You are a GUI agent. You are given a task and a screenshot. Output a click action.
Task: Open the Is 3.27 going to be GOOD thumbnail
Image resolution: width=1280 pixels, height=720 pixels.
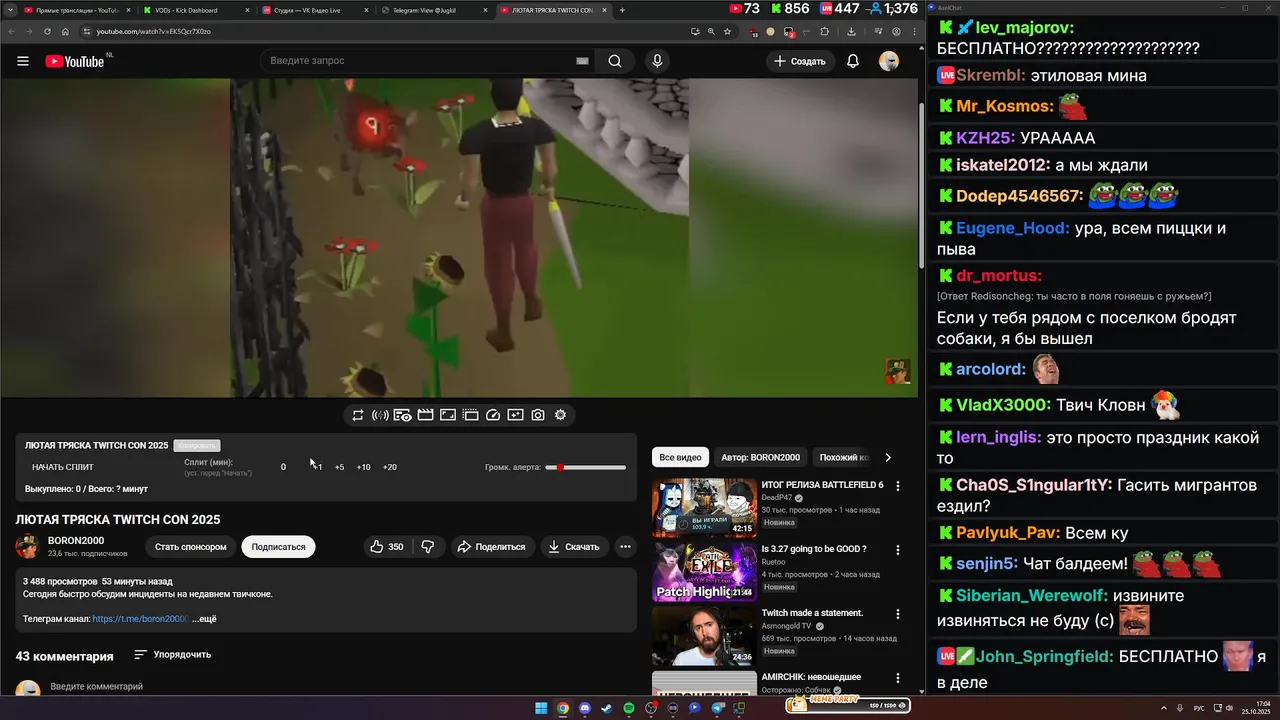704,572
